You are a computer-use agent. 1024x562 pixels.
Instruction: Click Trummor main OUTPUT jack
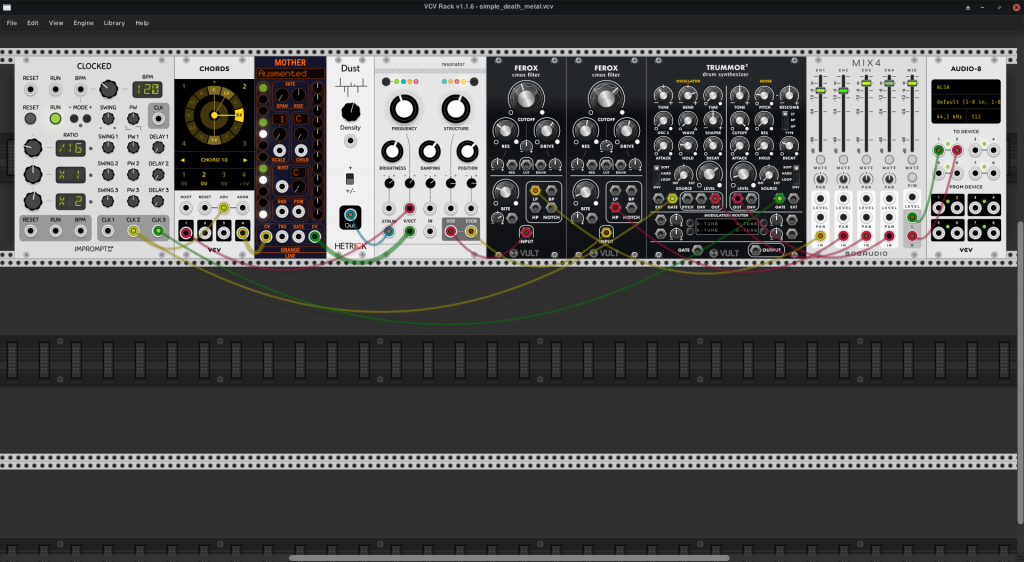pyautogui.click(x=755, y=249)
